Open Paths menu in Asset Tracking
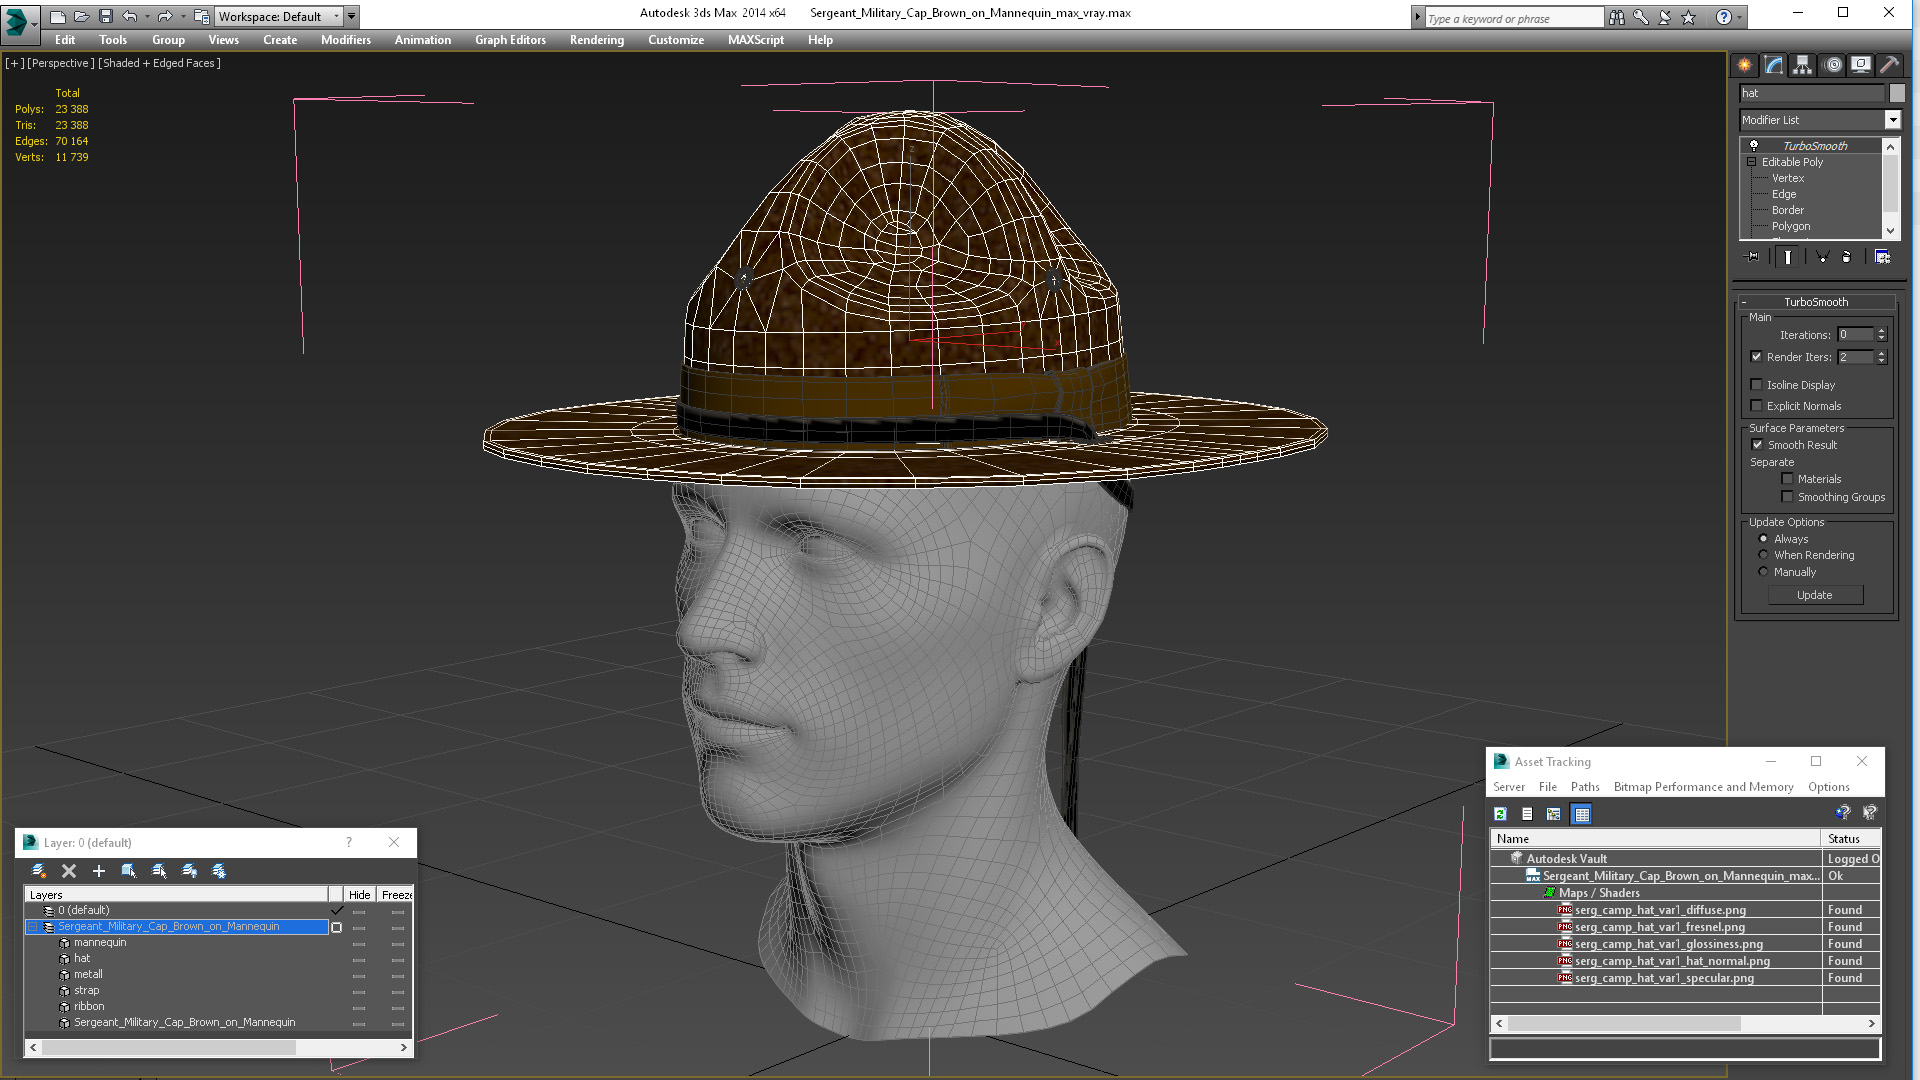The image size is (1920, 1080). [x=1585, y=787]
